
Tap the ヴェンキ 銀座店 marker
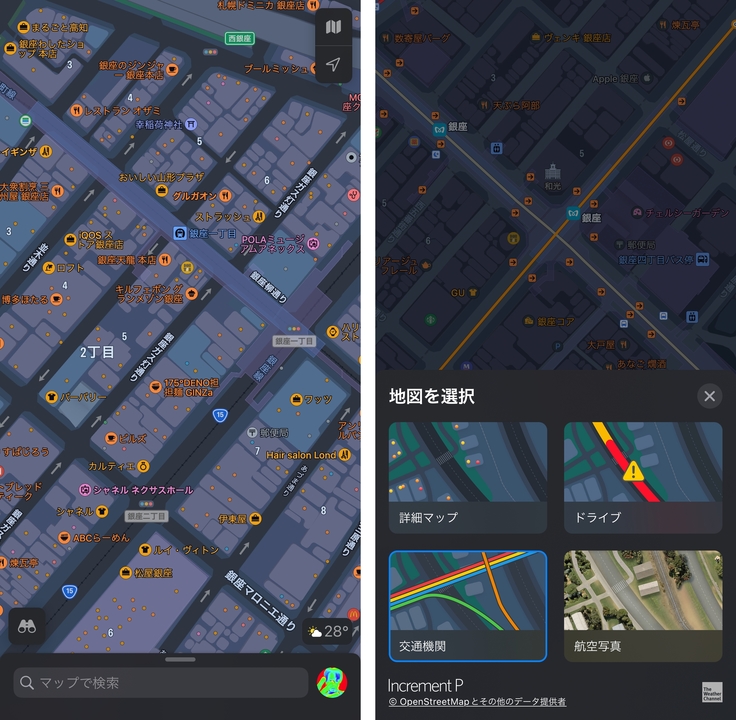[536, 37]
